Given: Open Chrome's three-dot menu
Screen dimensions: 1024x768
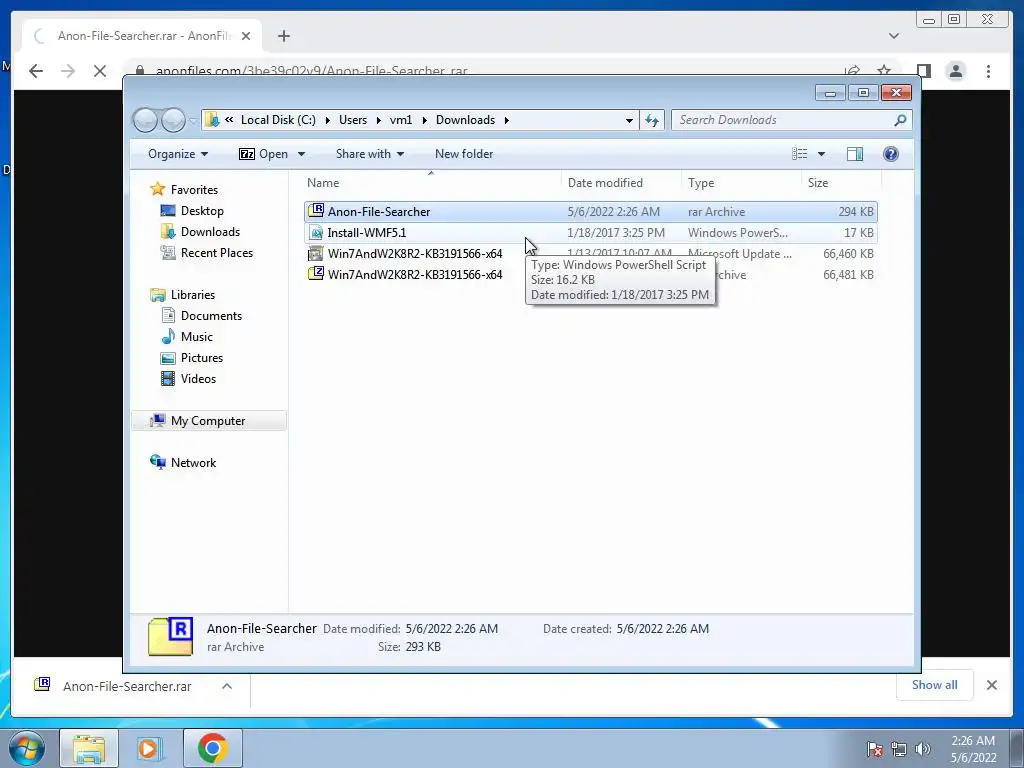Looking at the screenshot, I should click(x=988, y=71).
